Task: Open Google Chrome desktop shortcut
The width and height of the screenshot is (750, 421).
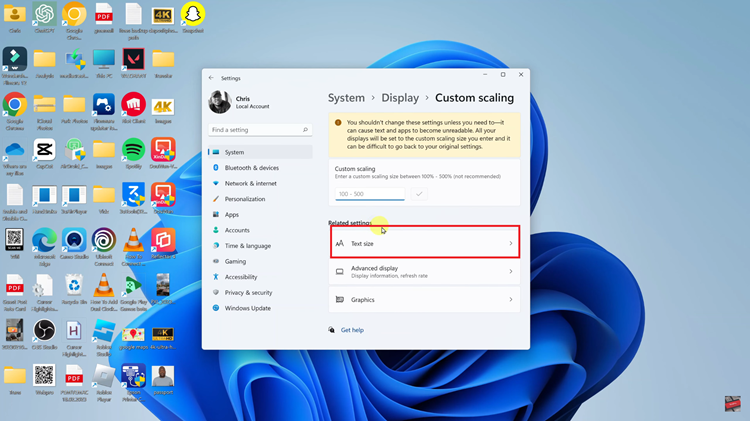Action: pos(15,111)
